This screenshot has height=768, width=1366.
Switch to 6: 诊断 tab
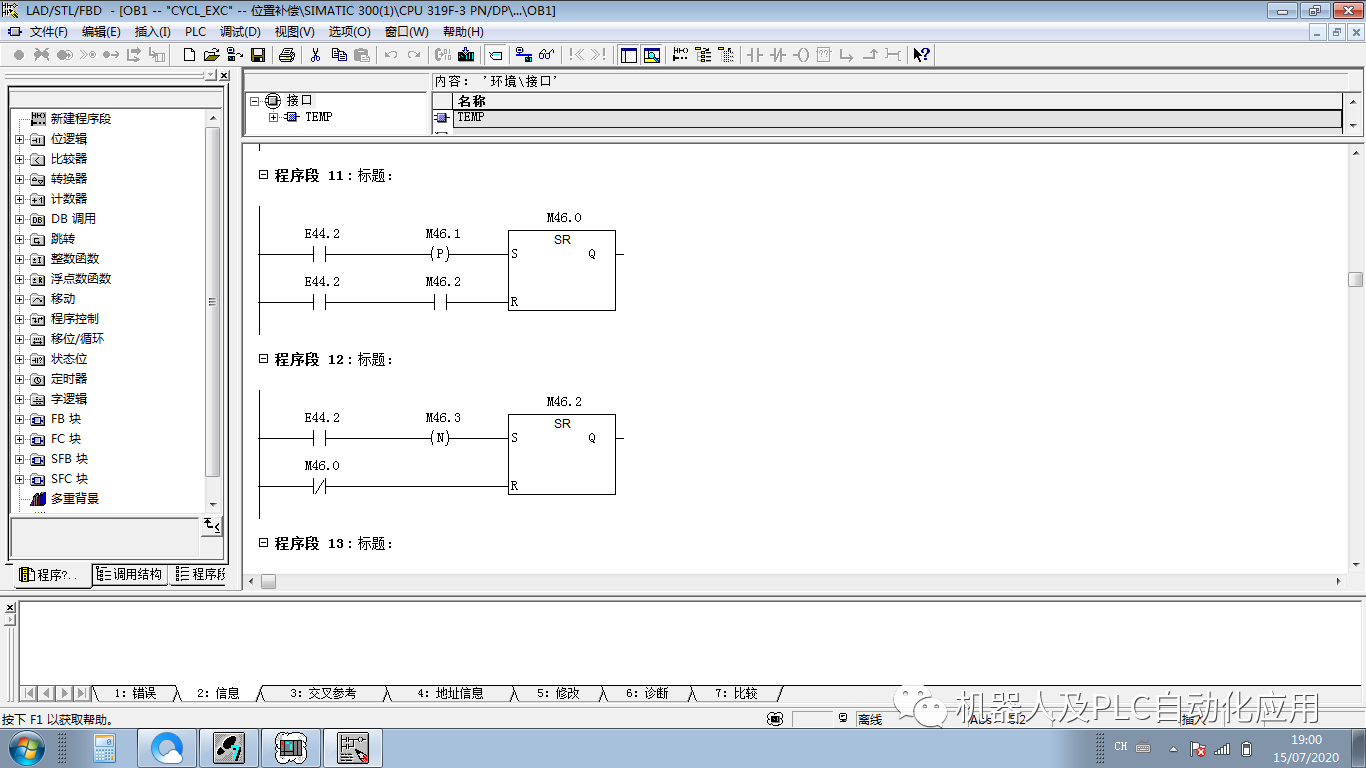(x=647, y=693)
